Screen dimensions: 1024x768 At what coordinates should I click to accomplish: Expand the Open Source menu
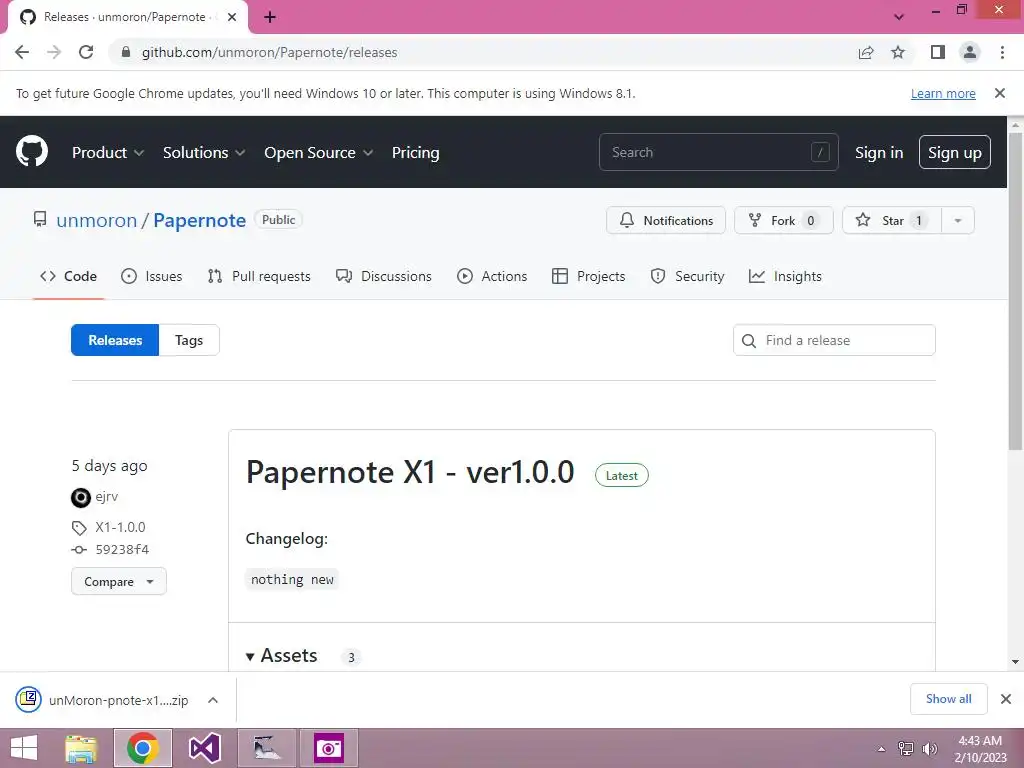tap(319, 152)
